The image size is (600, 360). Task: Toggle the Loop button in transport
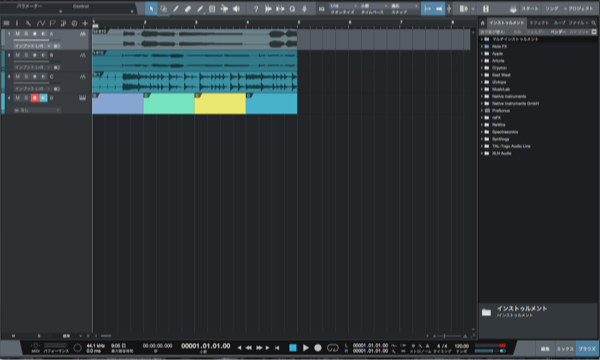(333, 347)
